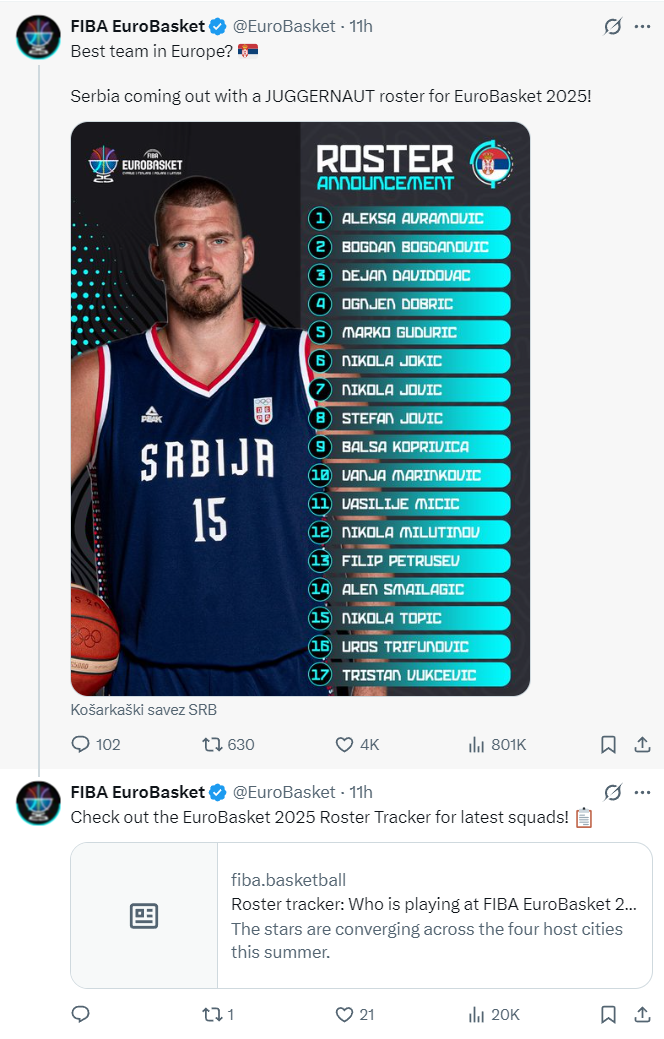
Task: Reply to the Roster Tracker tweet
Action: point(81,1014)
